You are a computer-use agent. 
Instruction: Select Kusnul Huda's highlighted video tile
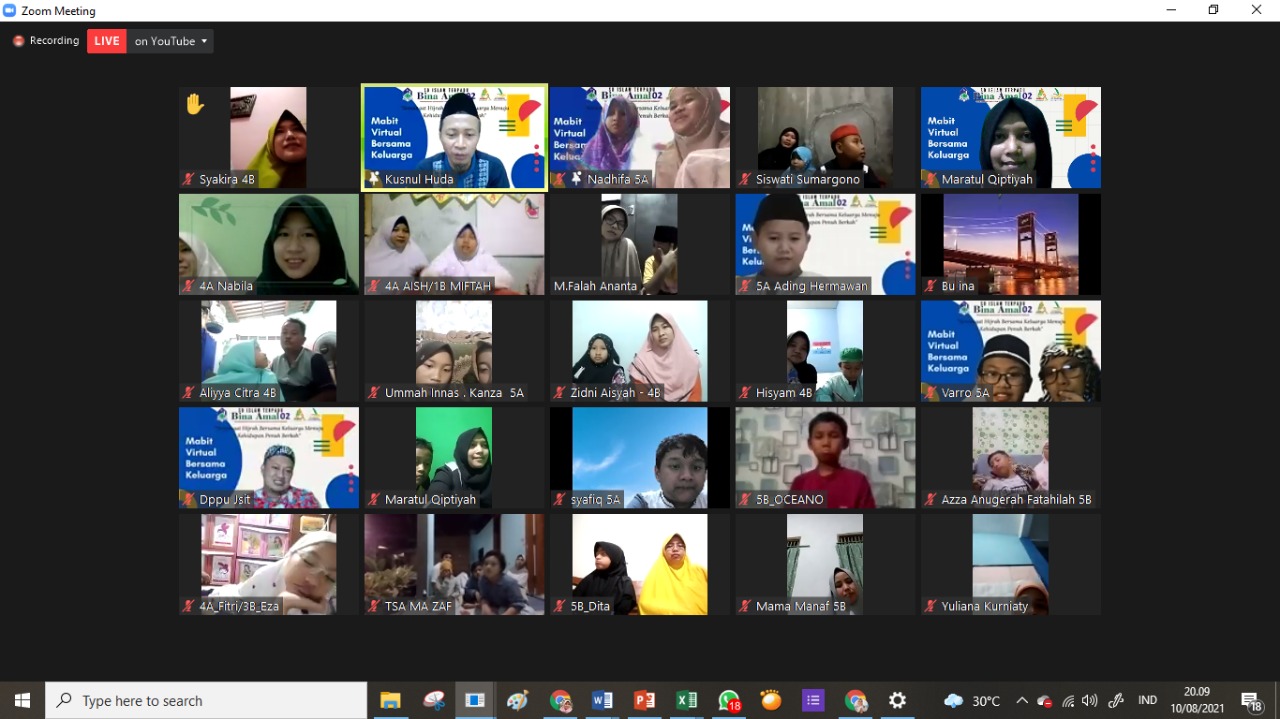[x=454, y=137]
